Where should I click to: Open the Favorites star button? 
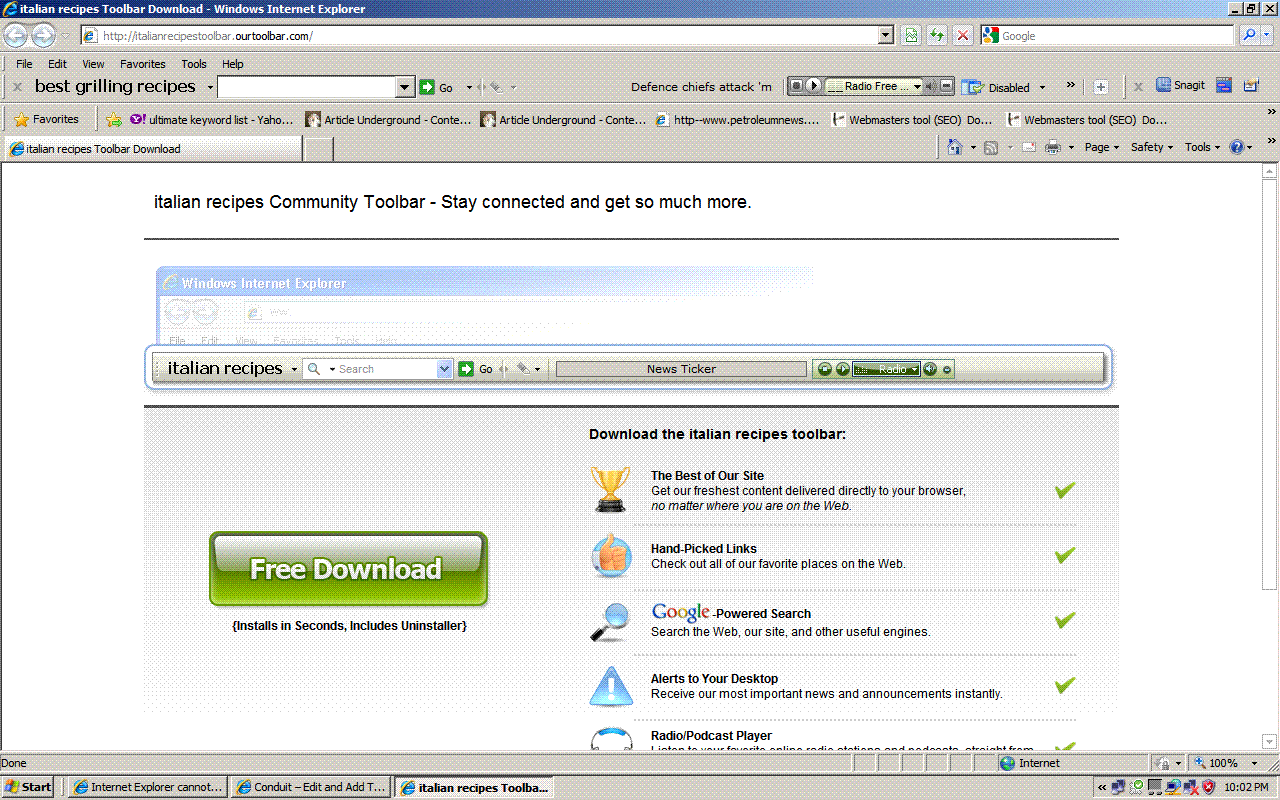tap(46, 120)
